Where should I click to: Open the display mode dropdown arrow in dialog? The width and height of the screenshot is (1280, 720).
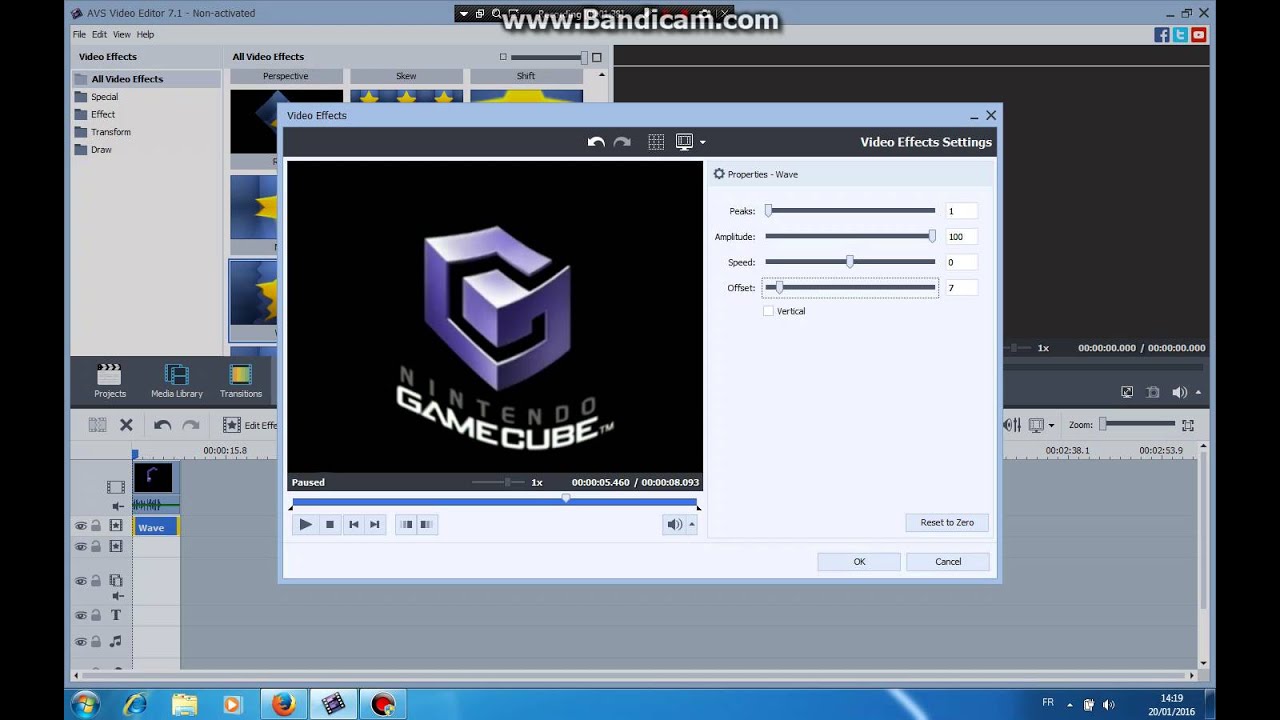703,143
